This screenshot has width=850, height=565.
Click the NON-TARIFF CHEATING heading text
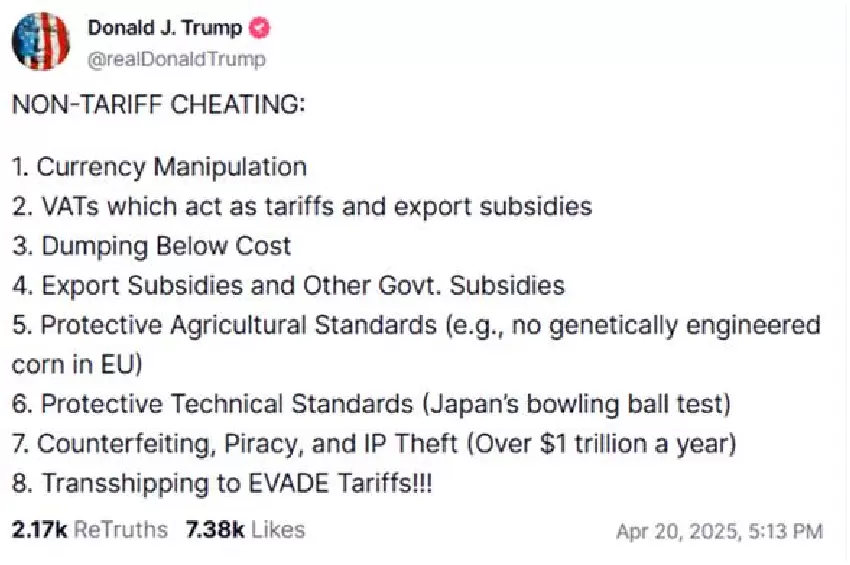pyautogui.click(x=159, y=105)
